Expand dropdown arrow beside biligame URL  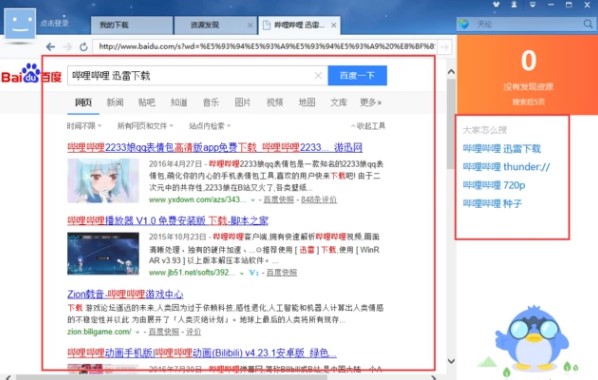[138, 332]
